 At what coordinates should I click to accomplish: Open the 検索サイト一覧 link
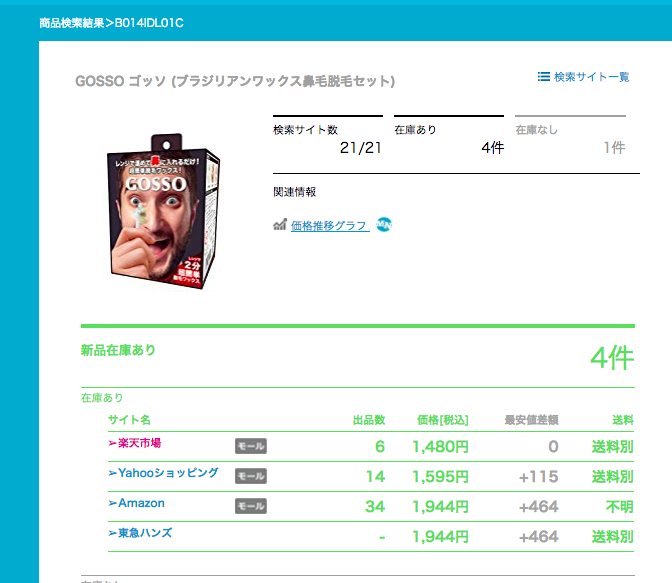[591, 77]
